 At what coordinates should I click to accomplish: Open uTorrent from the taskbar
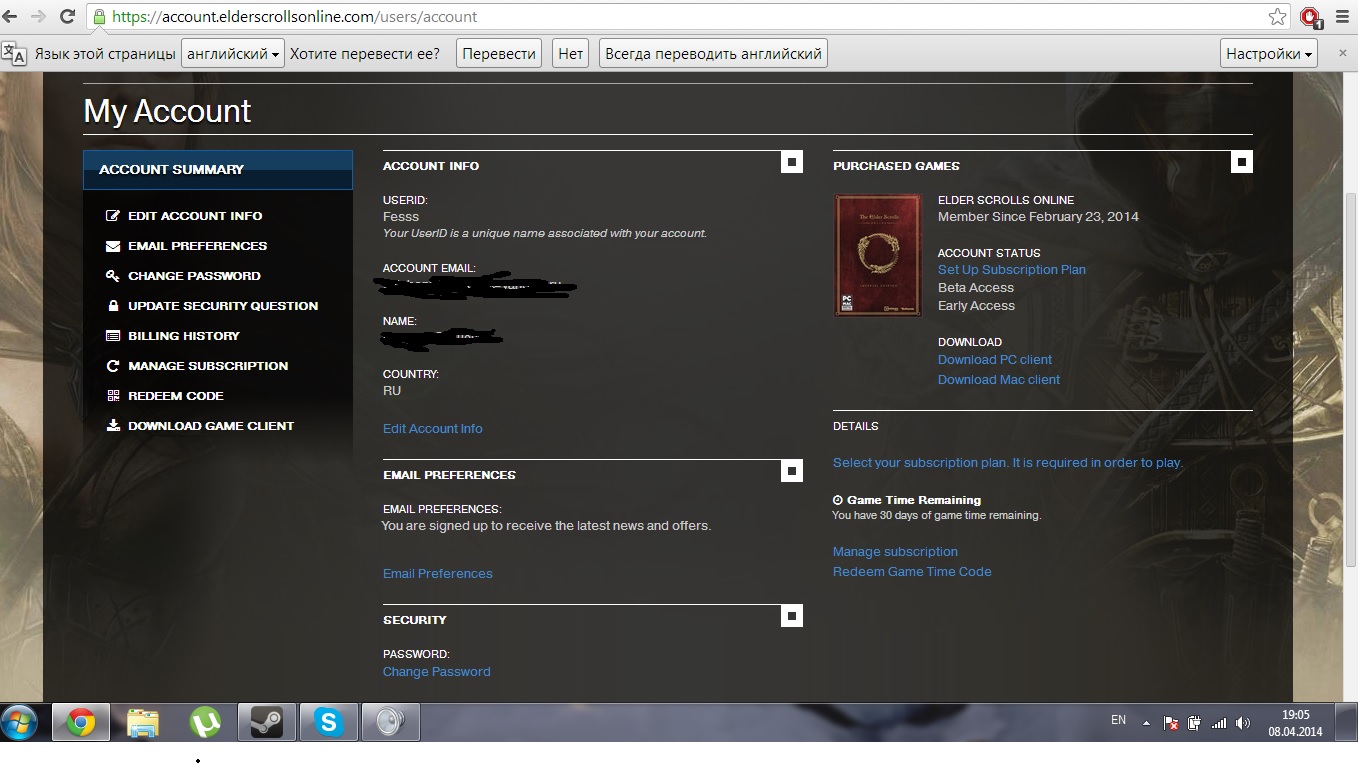pyautogui.click(x=205, y=722)
